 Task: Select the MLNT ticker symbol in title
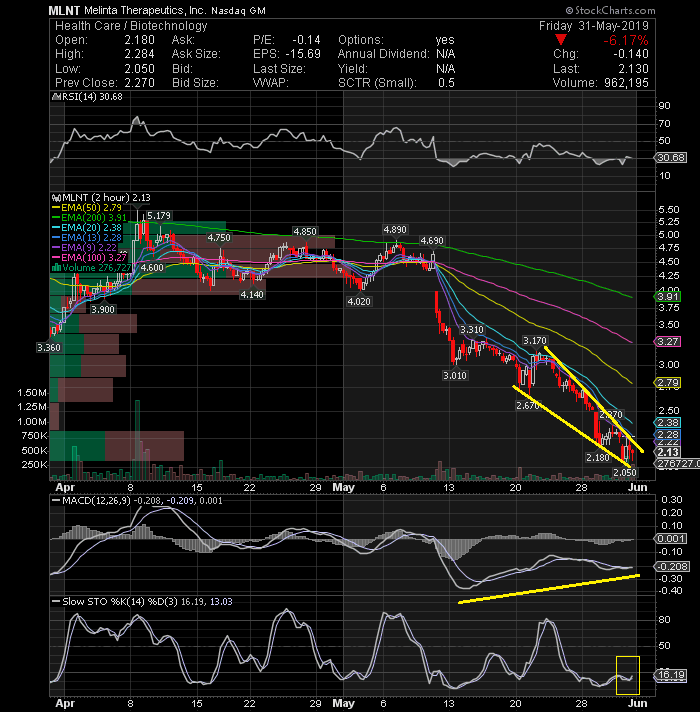64,10
